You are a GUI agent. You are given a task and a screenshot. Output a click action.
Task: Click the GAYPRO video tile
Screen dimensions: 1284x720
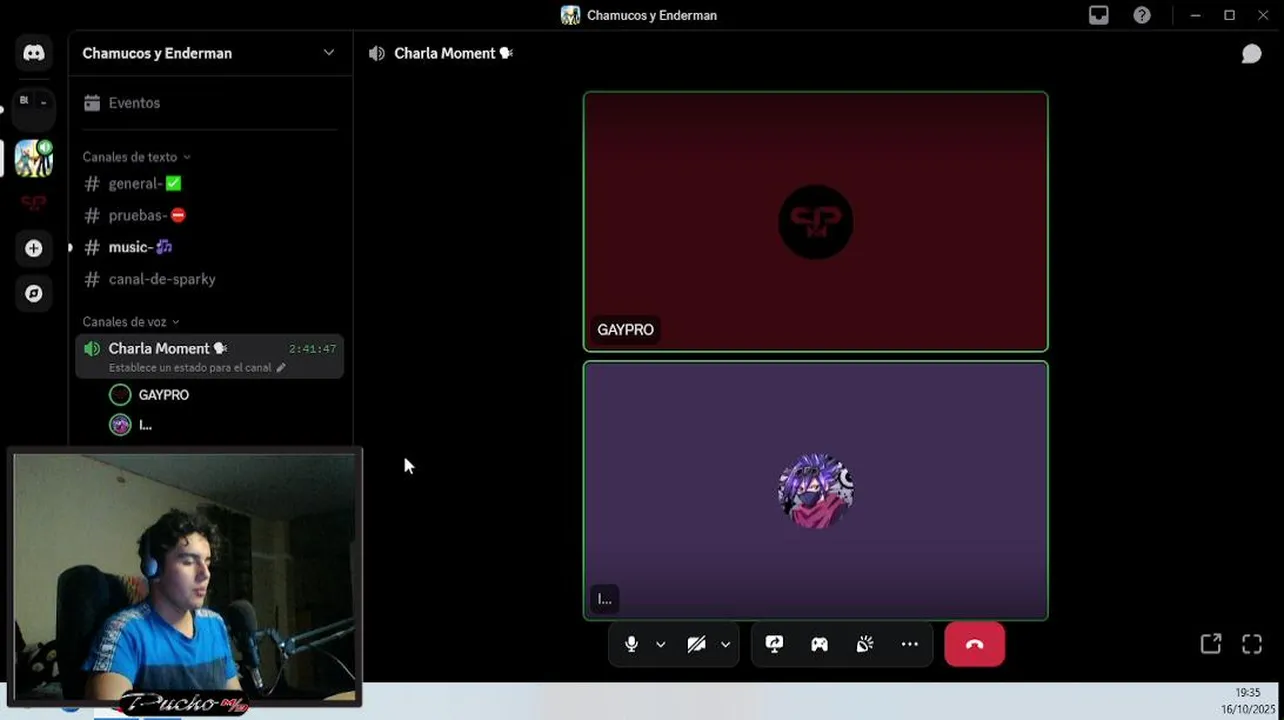tap(816, 222)
